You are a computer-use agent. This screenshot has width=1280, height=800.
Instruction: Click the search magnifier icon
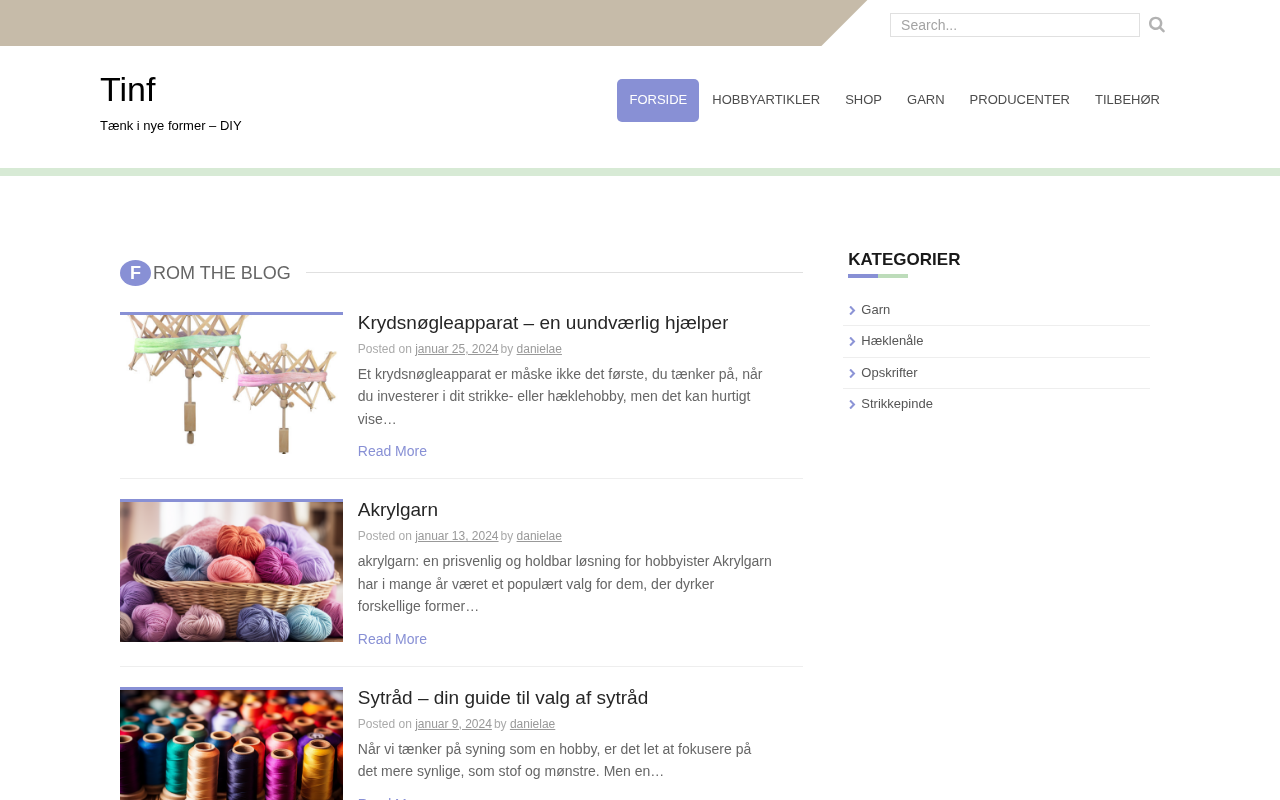(x=1157, y=25)
